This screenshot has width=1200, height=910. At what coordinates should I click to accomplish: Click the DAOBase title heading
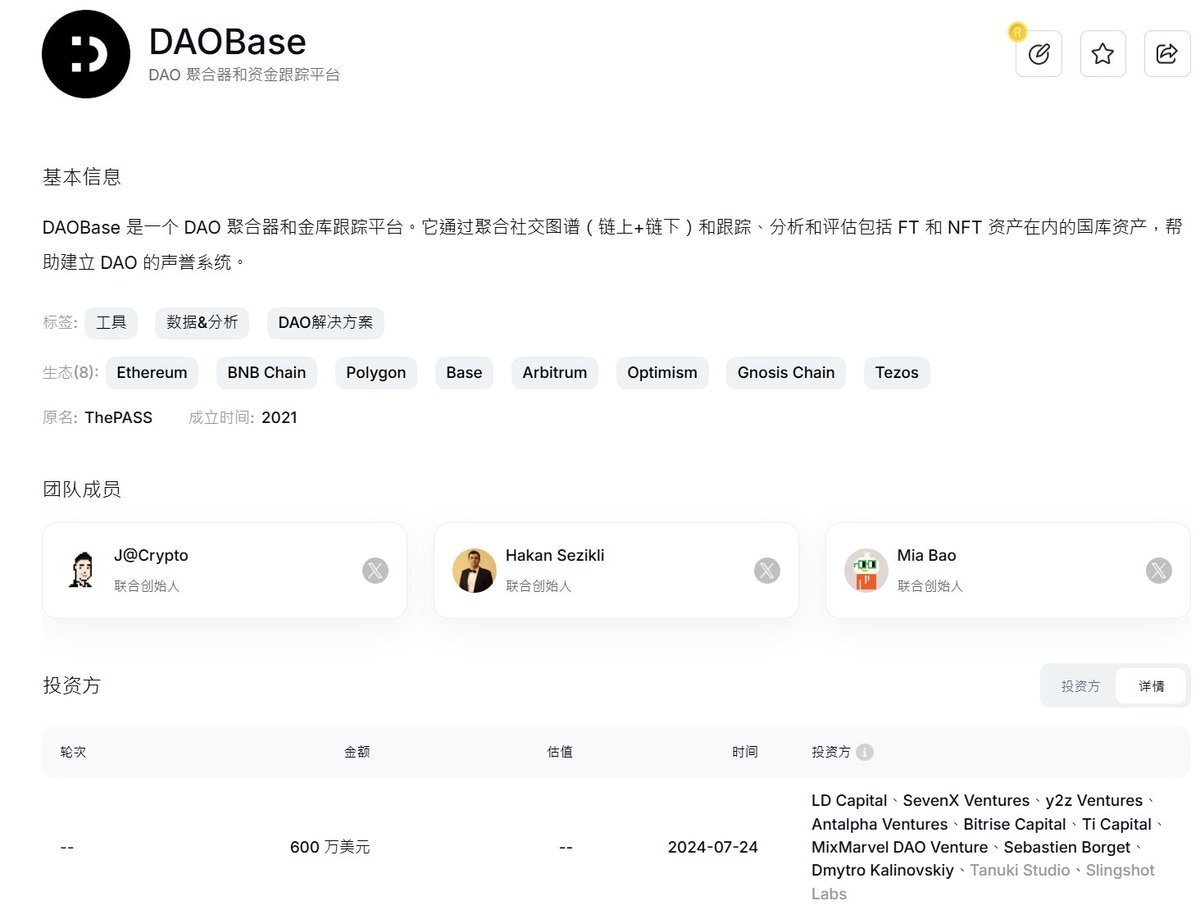tap(228, 42)
